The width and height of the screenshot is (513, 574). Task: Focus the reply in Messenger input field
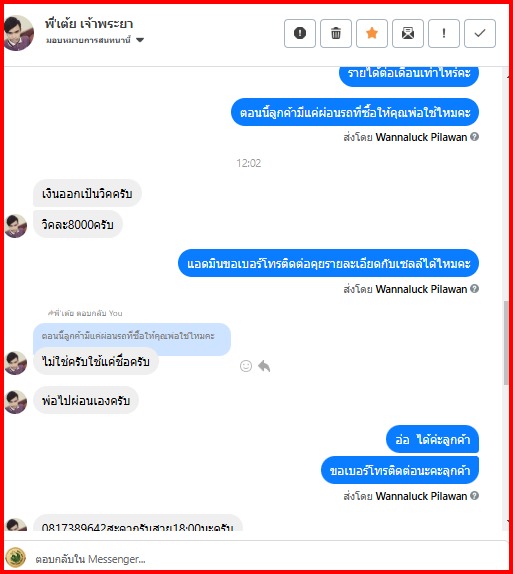256,559
